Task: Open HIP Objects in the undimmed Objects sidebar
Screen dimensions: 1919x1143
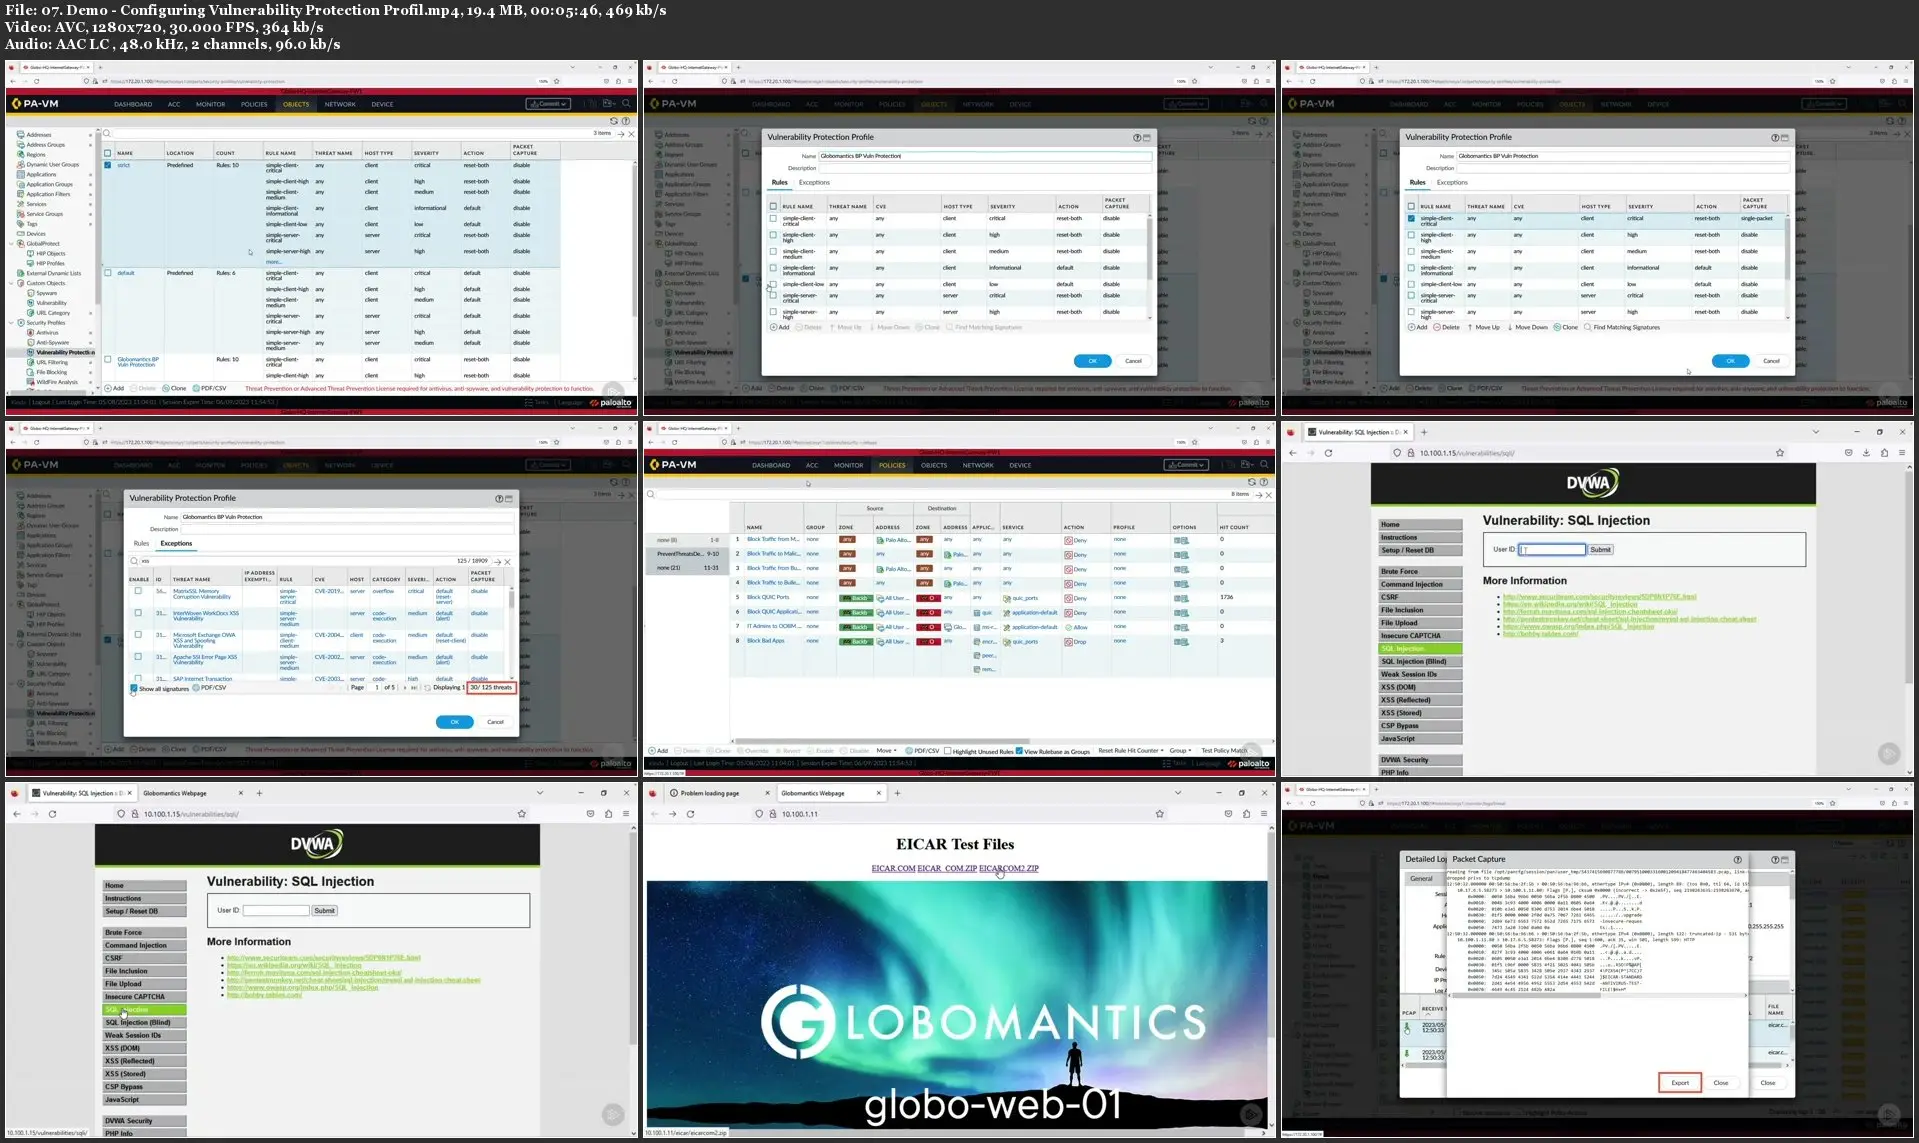Action: (50, 253)
